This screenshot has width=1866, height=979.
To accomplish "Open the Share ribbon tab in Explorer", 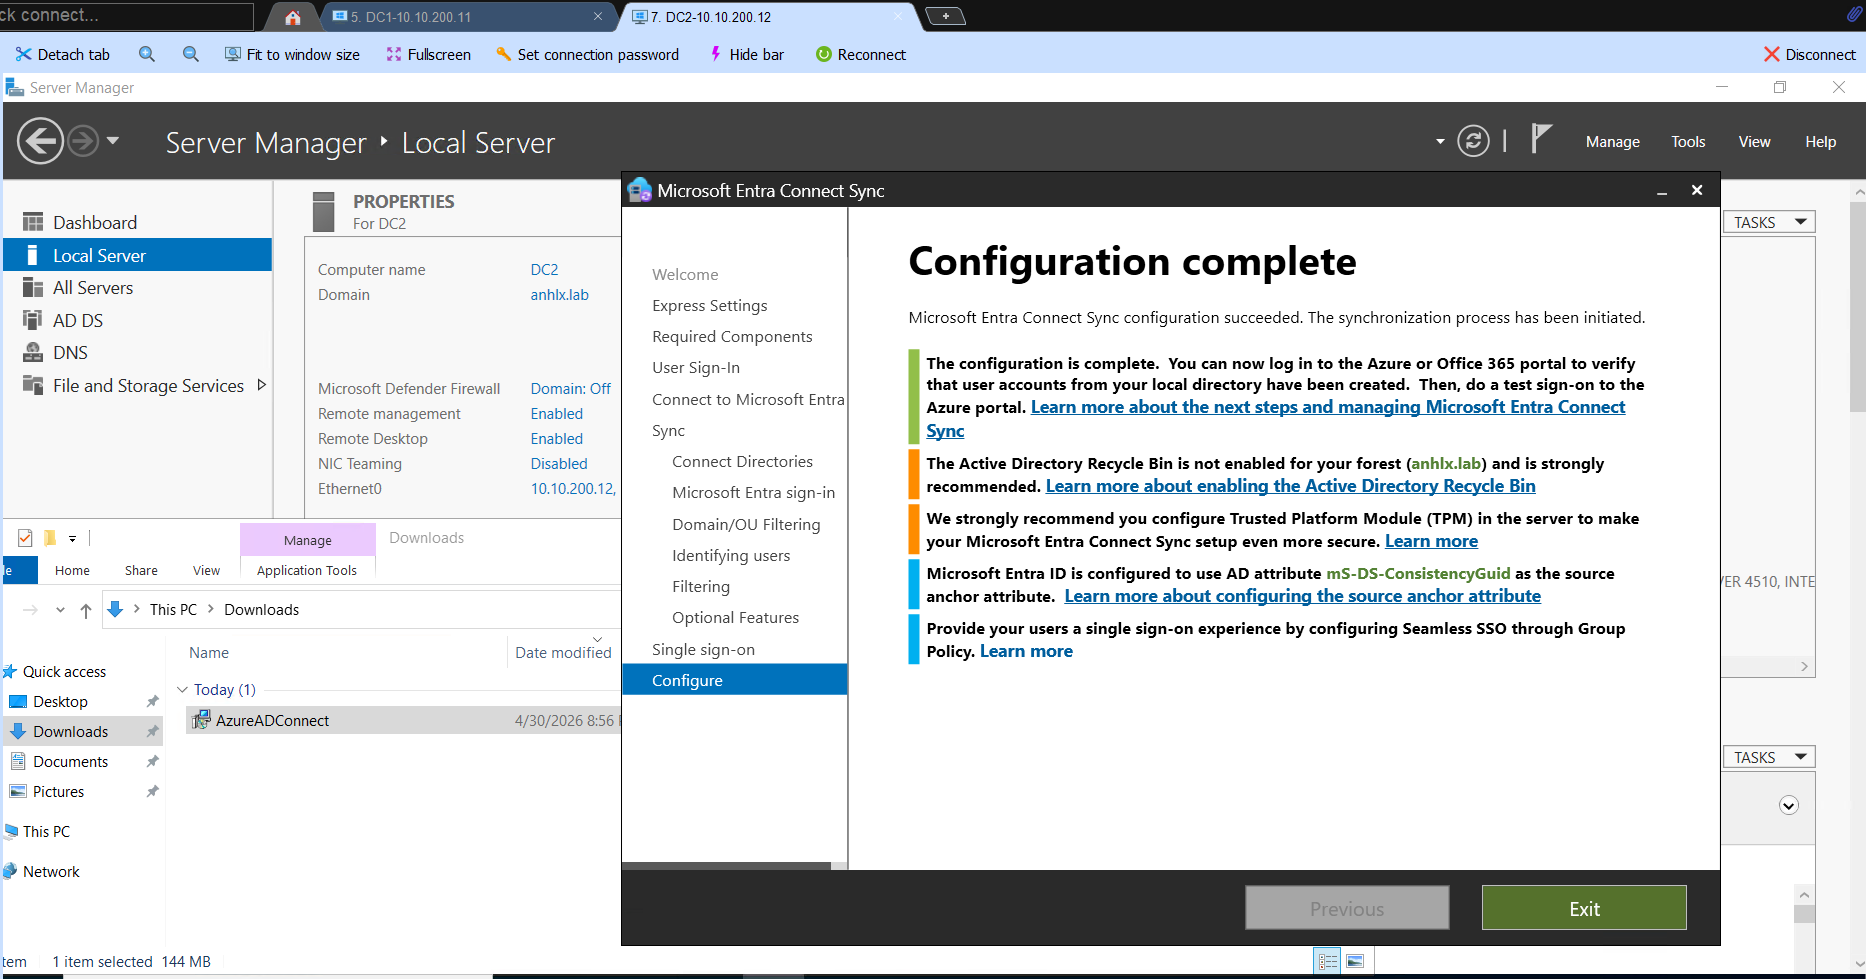I will (141, 570).
